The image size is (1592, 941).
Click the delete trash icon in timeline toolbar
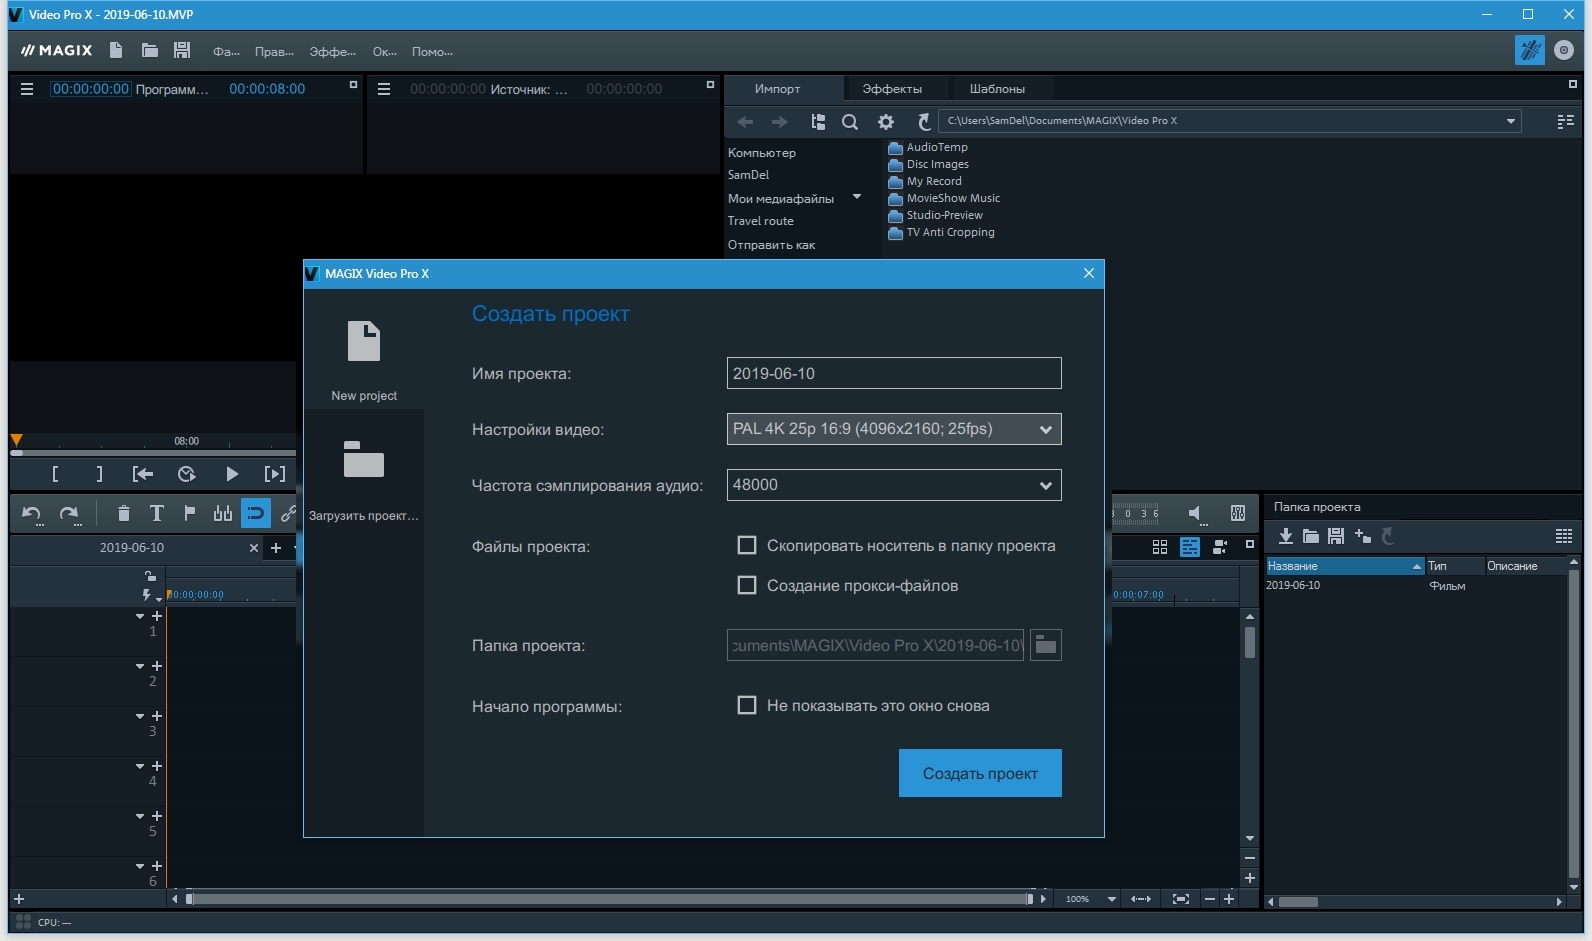click(x=123, y=514)
